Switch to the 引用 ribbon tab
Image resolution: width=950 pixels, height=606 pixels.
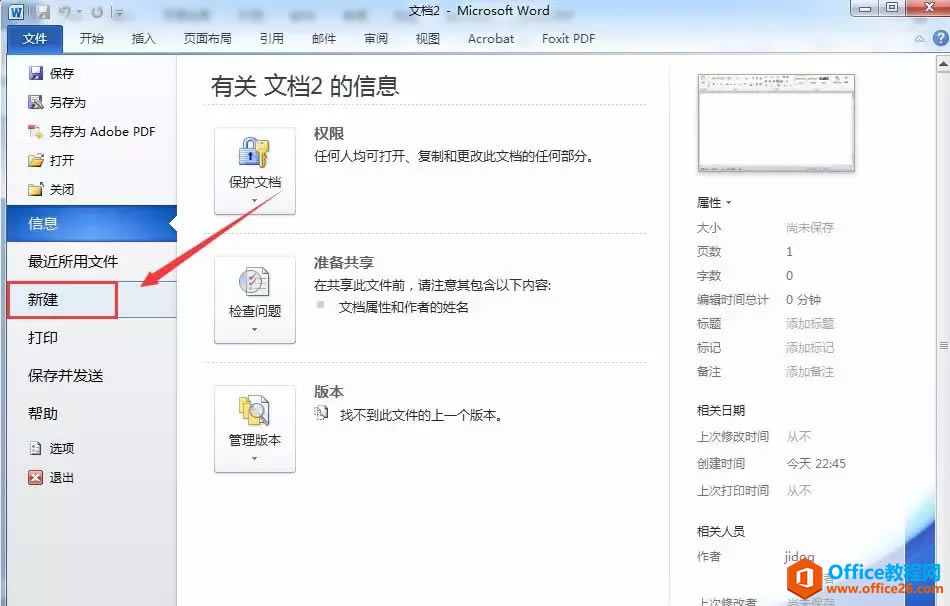271,39
